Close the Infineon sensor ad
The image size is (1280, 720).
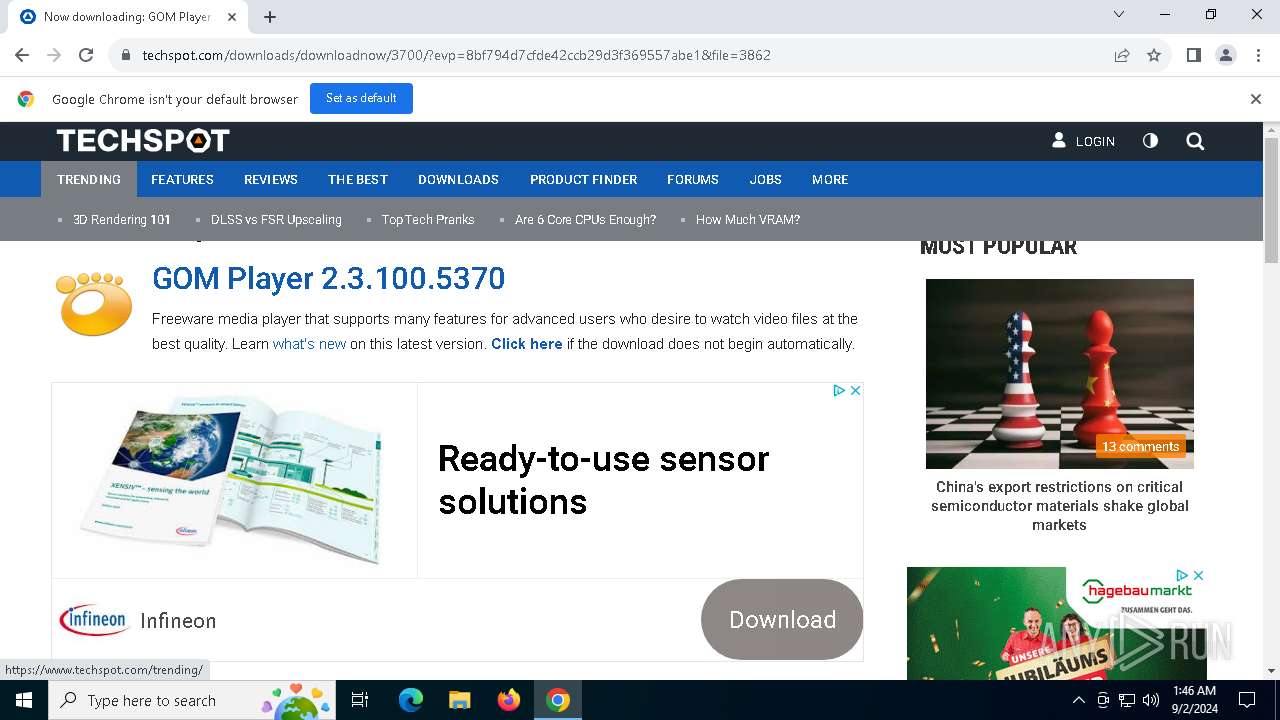point(855,391)
